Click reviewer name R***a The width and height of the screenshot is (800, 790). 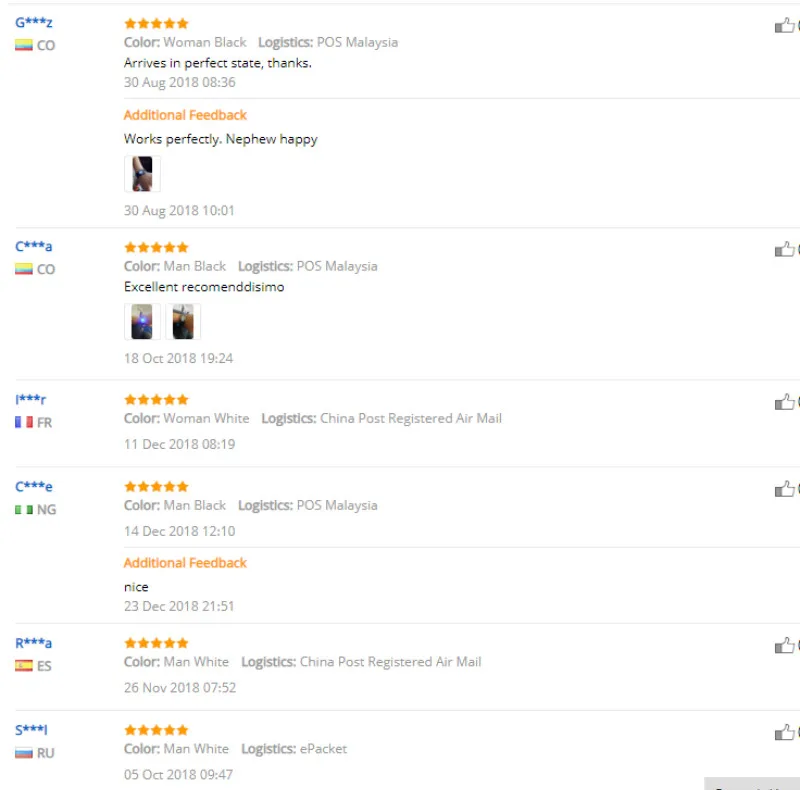[x=34, y=643]
